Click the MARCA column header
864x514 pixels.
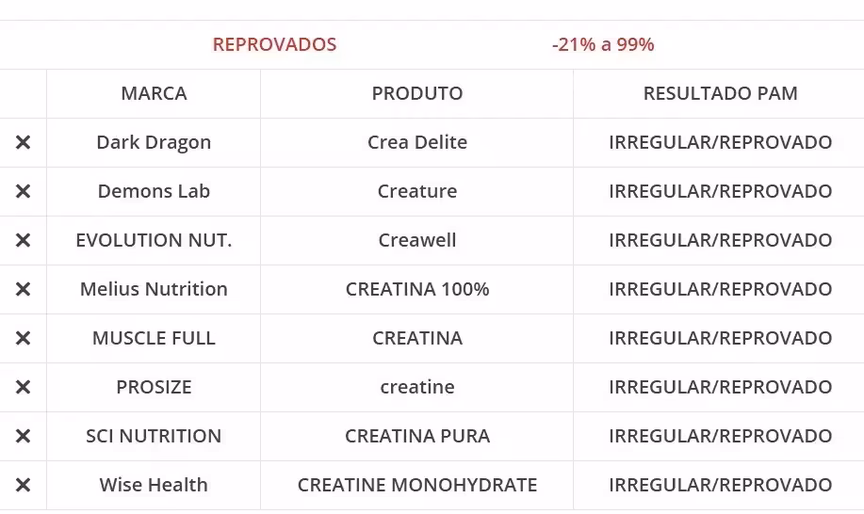pyautogui.click(x=154, y=94)
